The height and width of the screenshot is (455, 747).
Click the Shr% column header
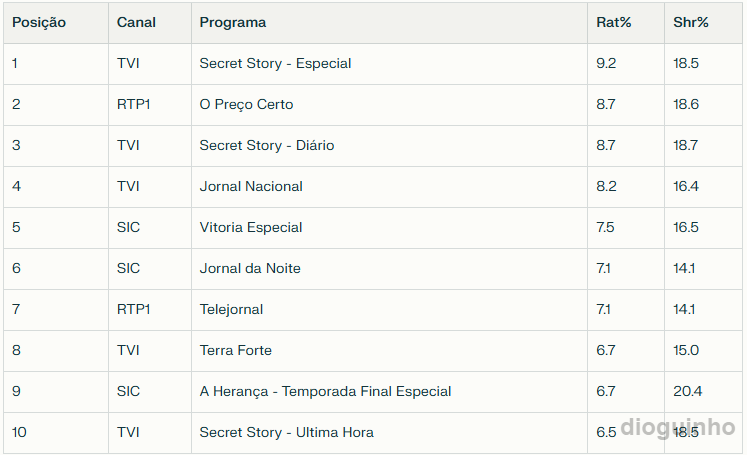coord(690,22)
